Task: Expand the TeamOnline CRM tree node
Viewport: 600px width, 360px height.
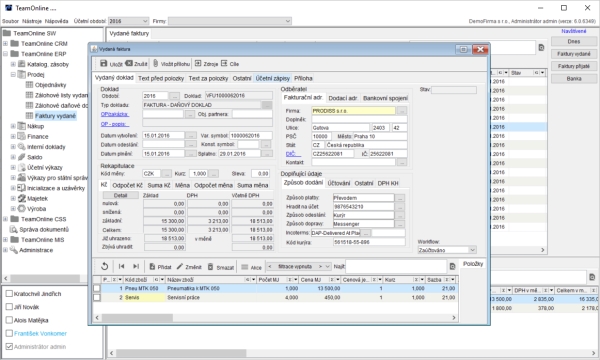Action: pos(5,43)
